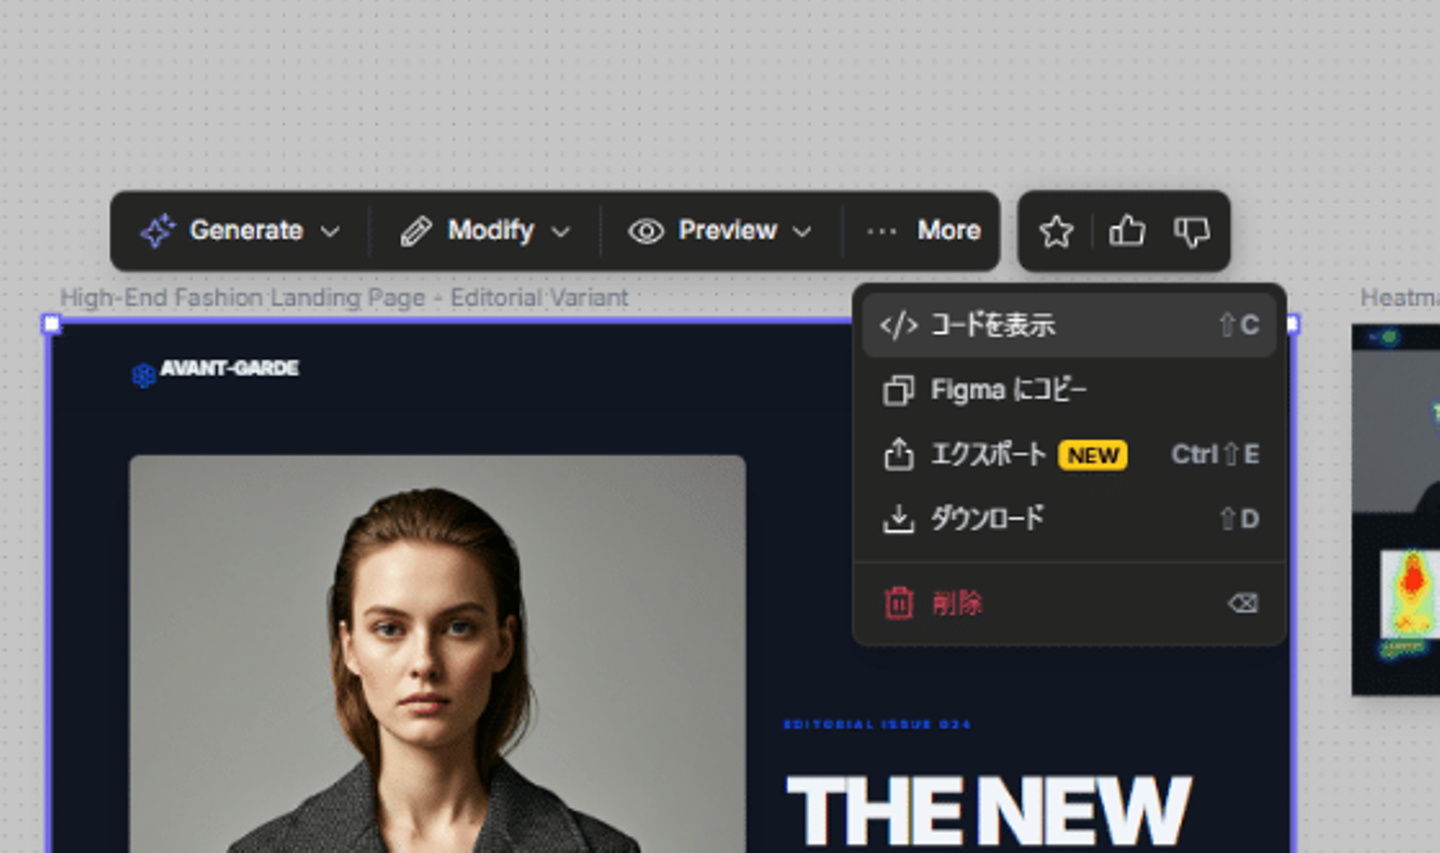
Task: Click the Preview button label
Action: [x=727, y=231]
